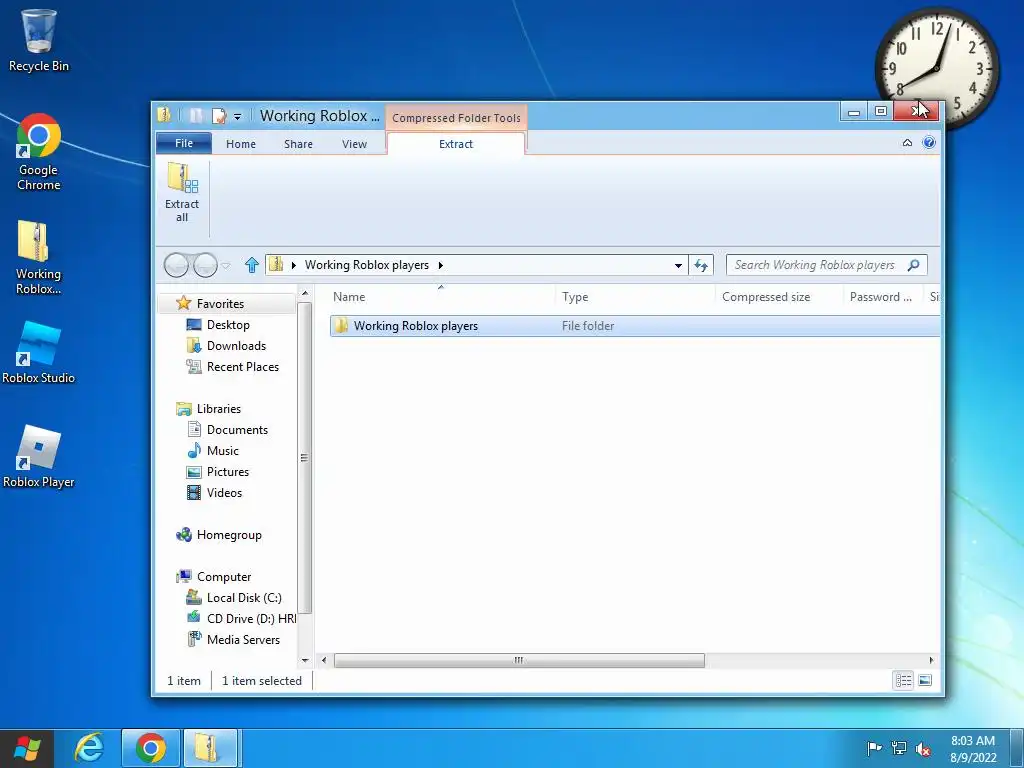
Task: Sort by the Type column header
Action: pos(635,296)
